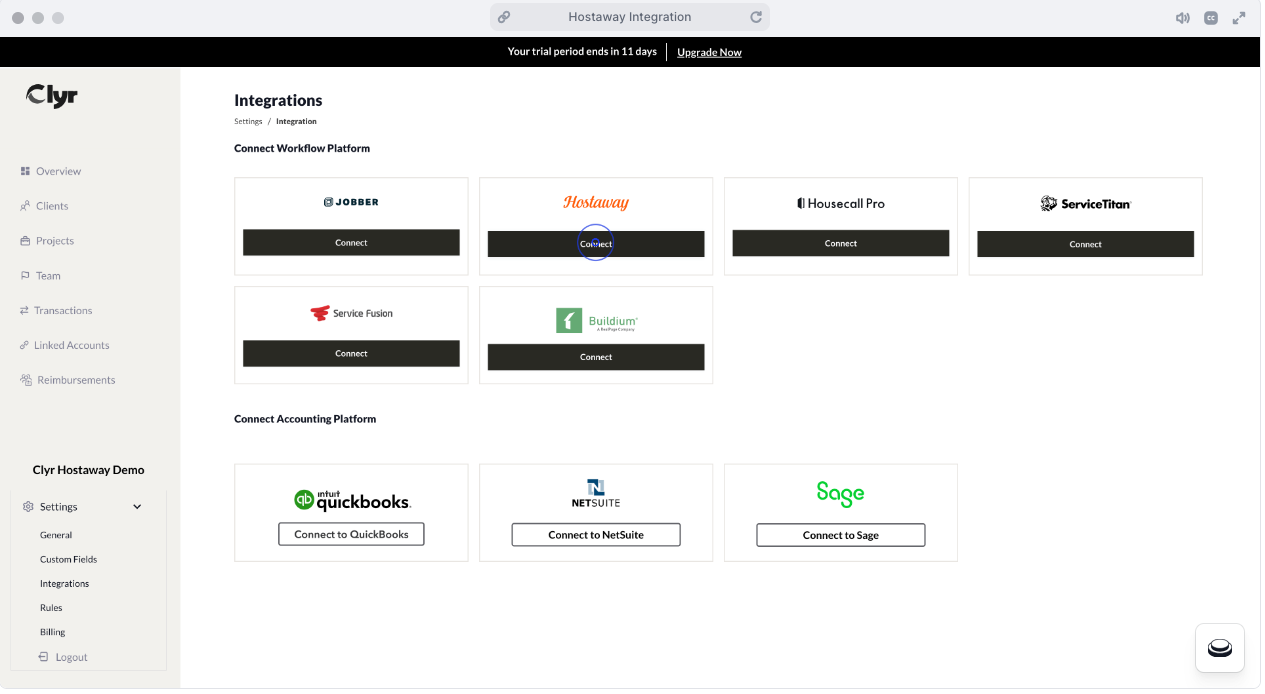Click the Connect Accounting Platform heading
Image resolution: width=1265 pixels, height=694 pixels.
pos(305,419)
